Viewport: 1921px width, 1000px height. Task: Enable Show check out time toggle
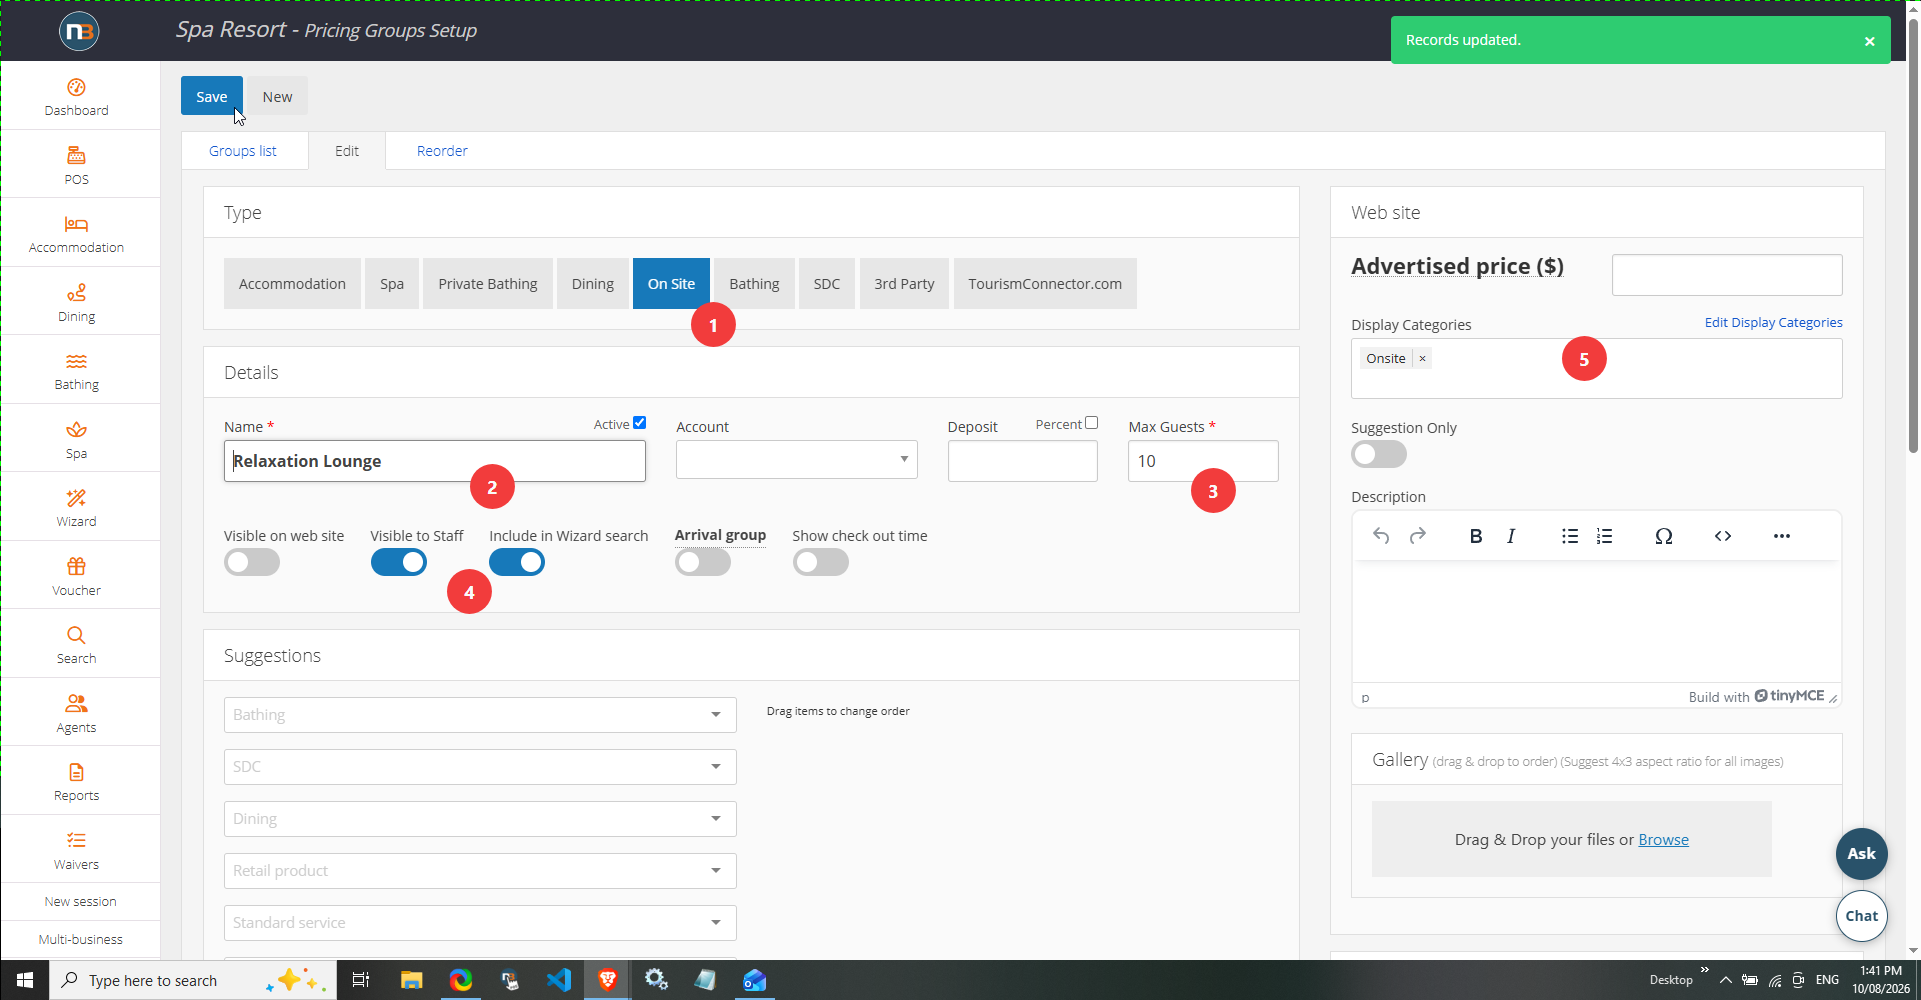coord(821,562)
